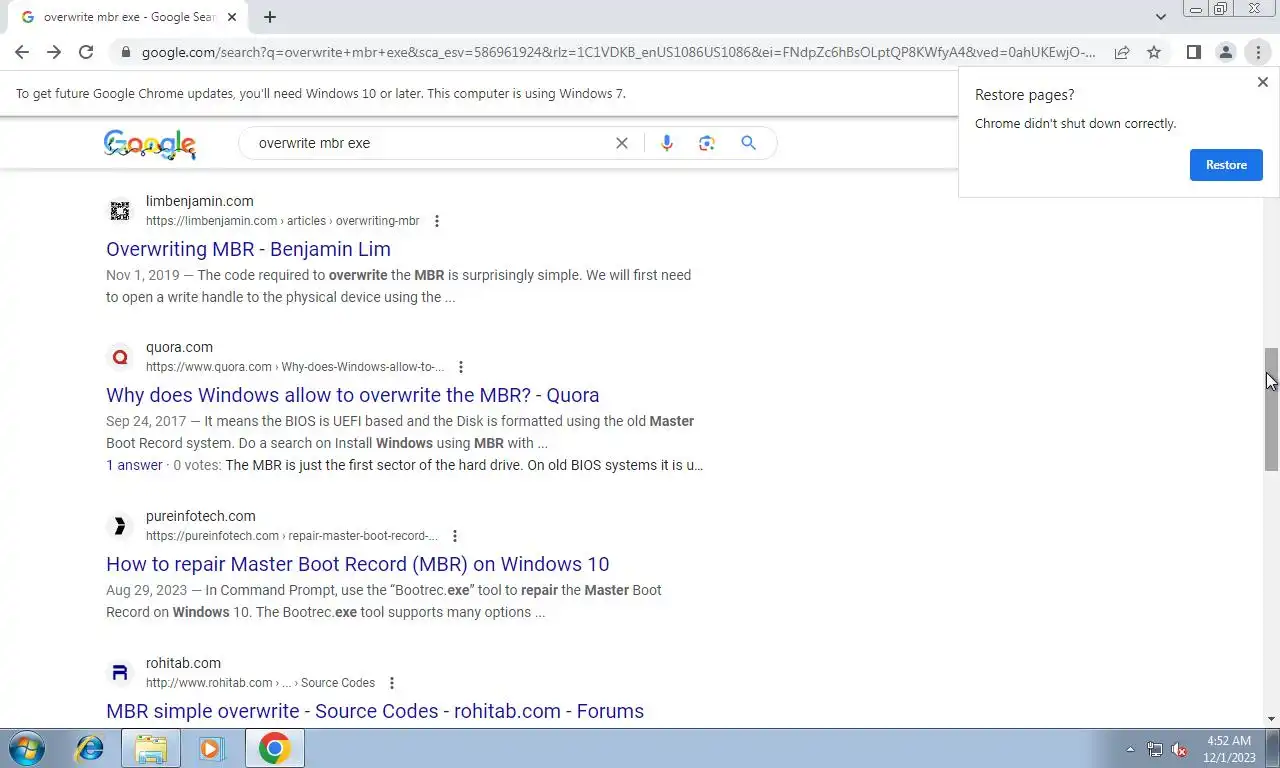Viewport: 1280px width, 768px height.
Task: Open more options for pureinfotech.com result
Action: [x=454, y=536]
